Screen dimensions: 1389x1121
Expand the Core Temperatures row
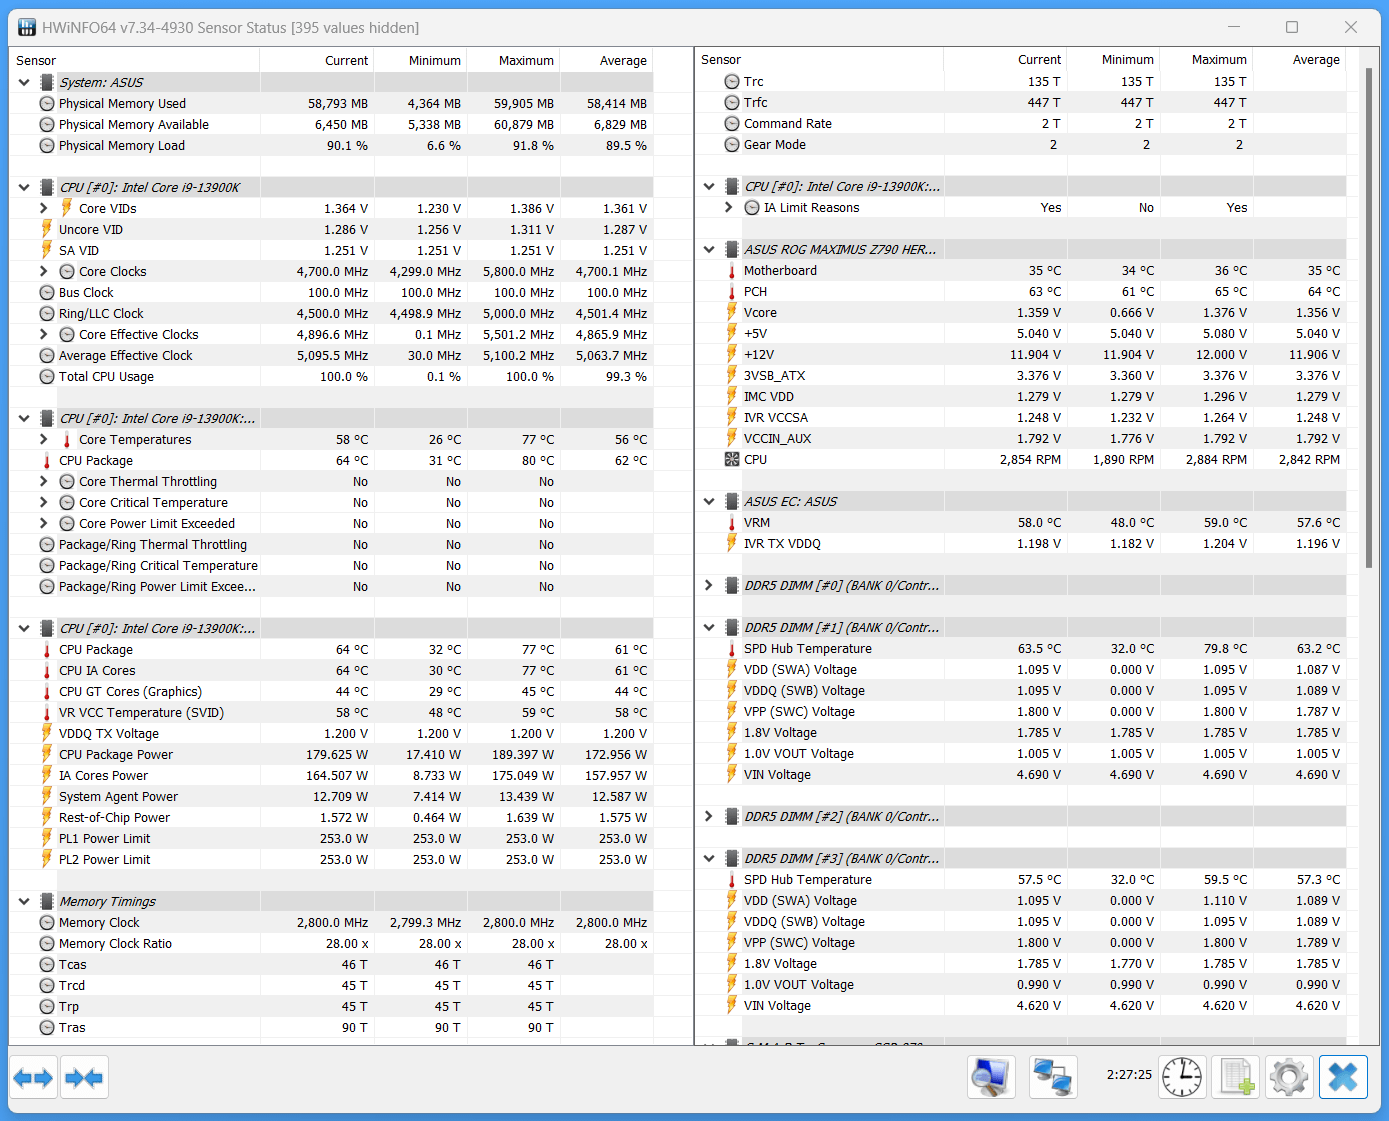[x=44, y=440]
